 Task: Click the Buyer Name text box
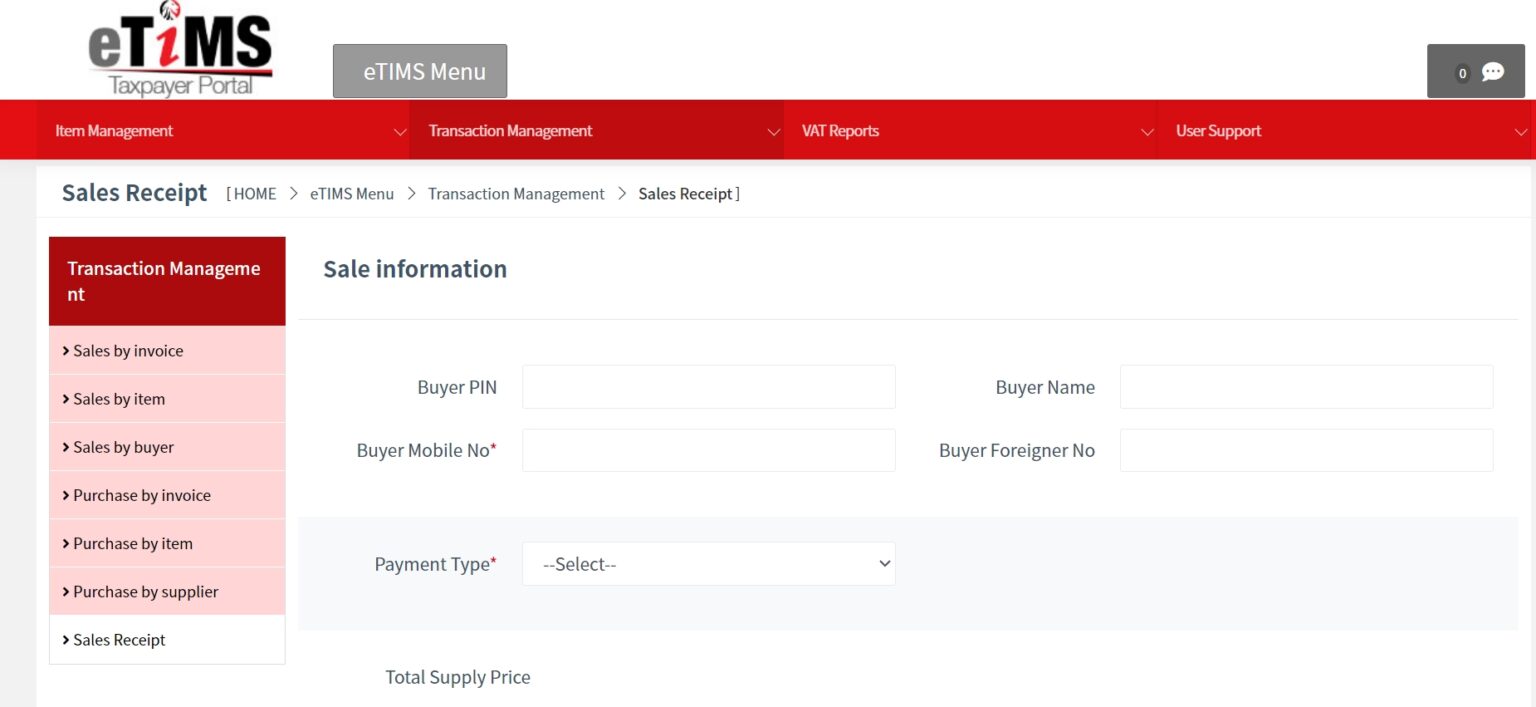1306,387
